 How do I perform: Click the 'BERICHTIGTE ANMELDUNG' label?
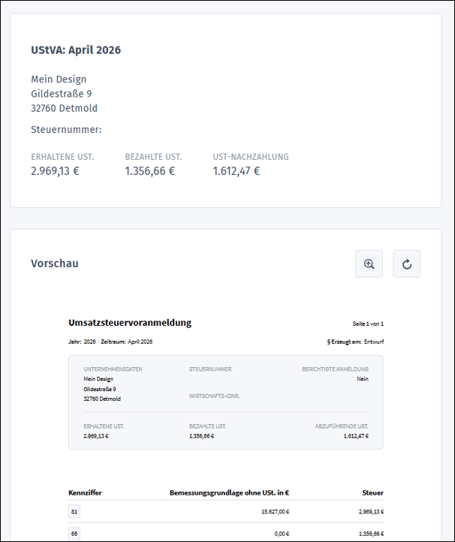[335, 369]
